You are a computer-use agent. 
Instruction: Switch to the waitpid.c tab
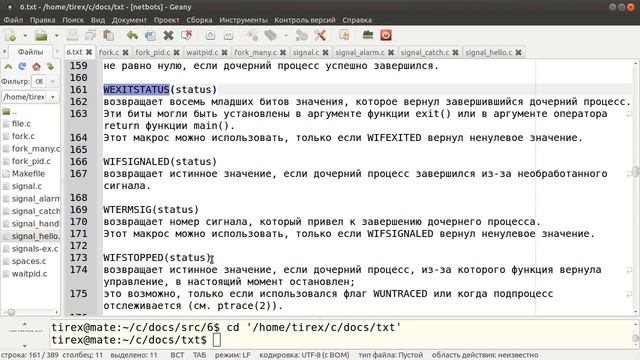pyautogui.click(x=202, y=52)
